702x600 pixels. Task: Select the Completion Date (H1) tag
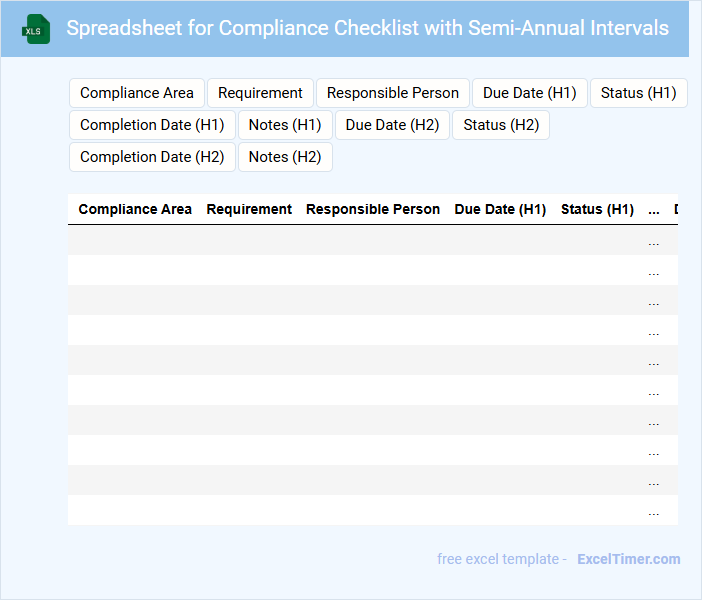pyautogui.click(x=152, y=125)
